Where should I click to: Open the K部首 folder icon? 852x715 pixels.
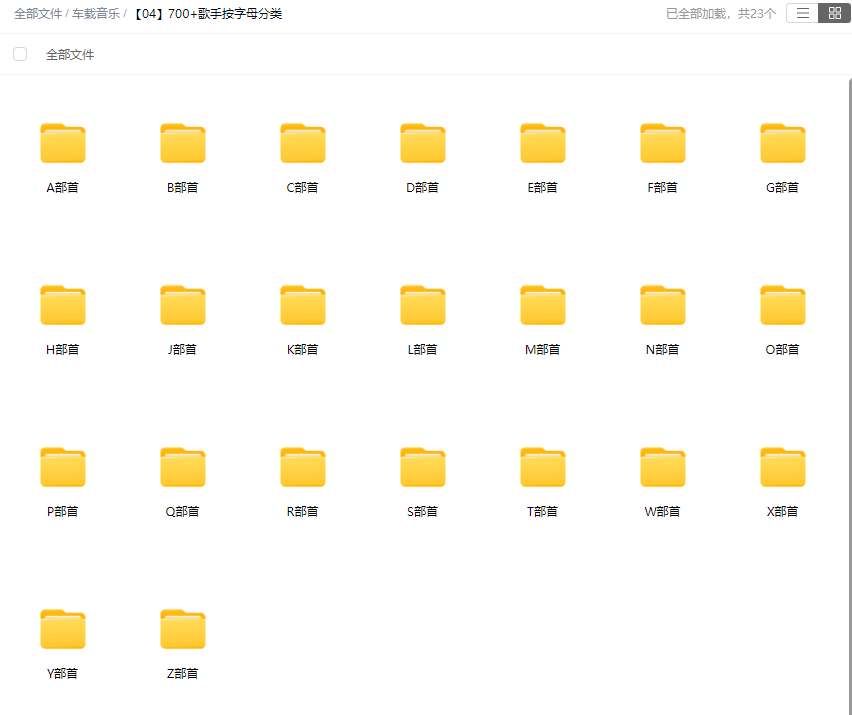(x=303, y=305)
